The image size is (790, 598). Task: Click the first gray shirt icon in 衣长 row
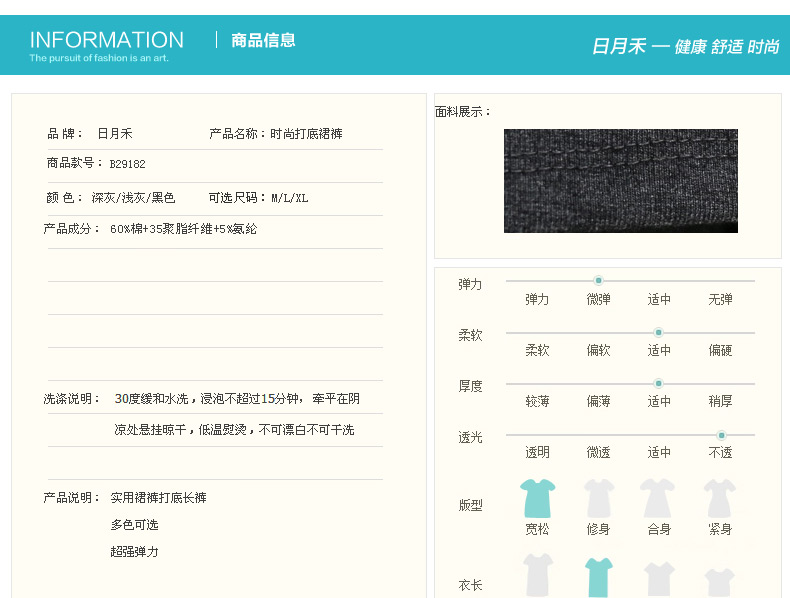[x=538, y=575]
